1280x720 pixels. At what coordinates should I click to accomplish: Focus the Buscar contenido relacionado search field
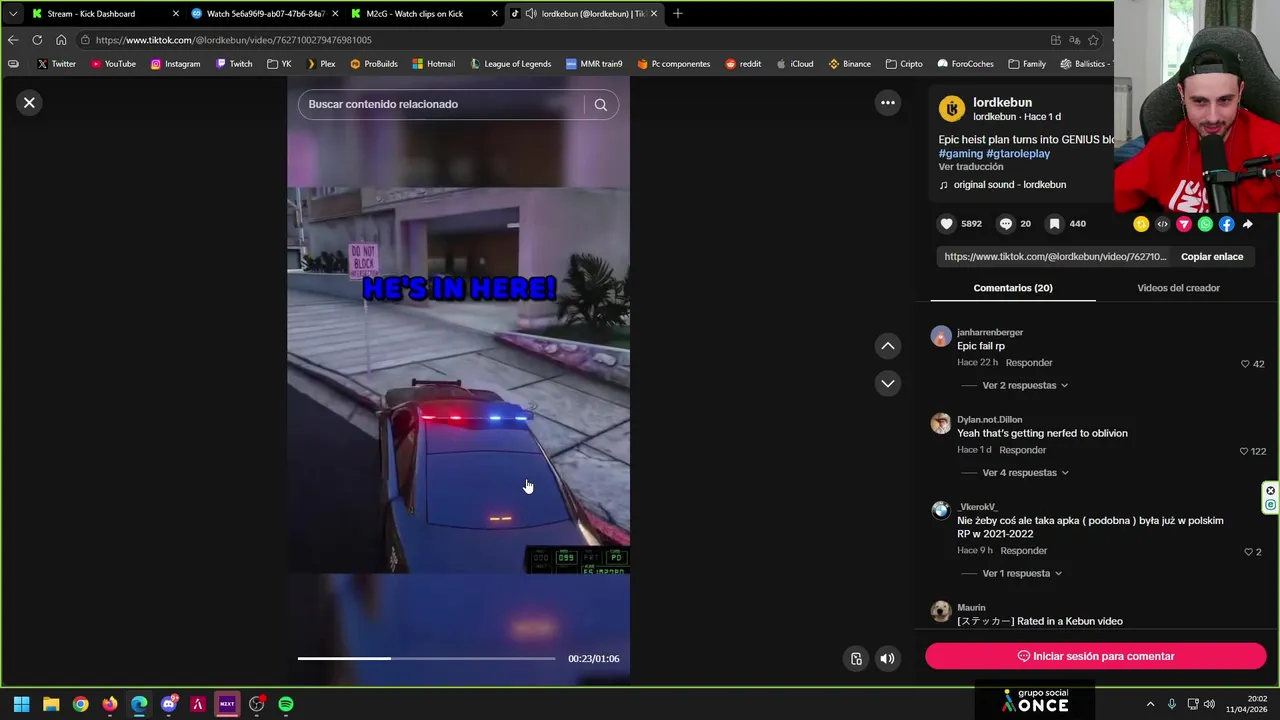coord(441,104)
